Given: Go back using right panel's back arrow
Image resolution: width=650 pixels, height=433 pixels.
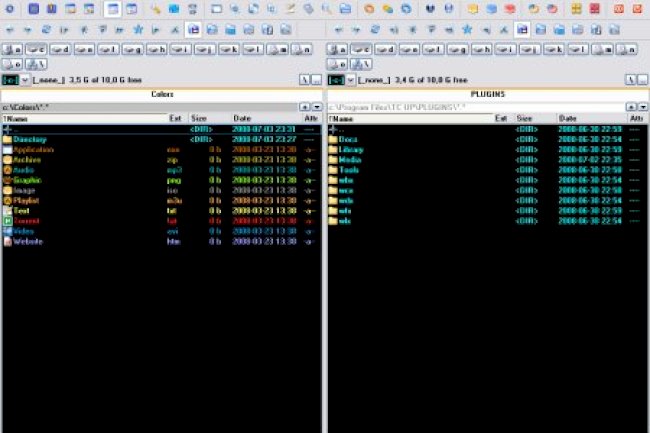Looking at the screenshot, I should tap(339, 30).
